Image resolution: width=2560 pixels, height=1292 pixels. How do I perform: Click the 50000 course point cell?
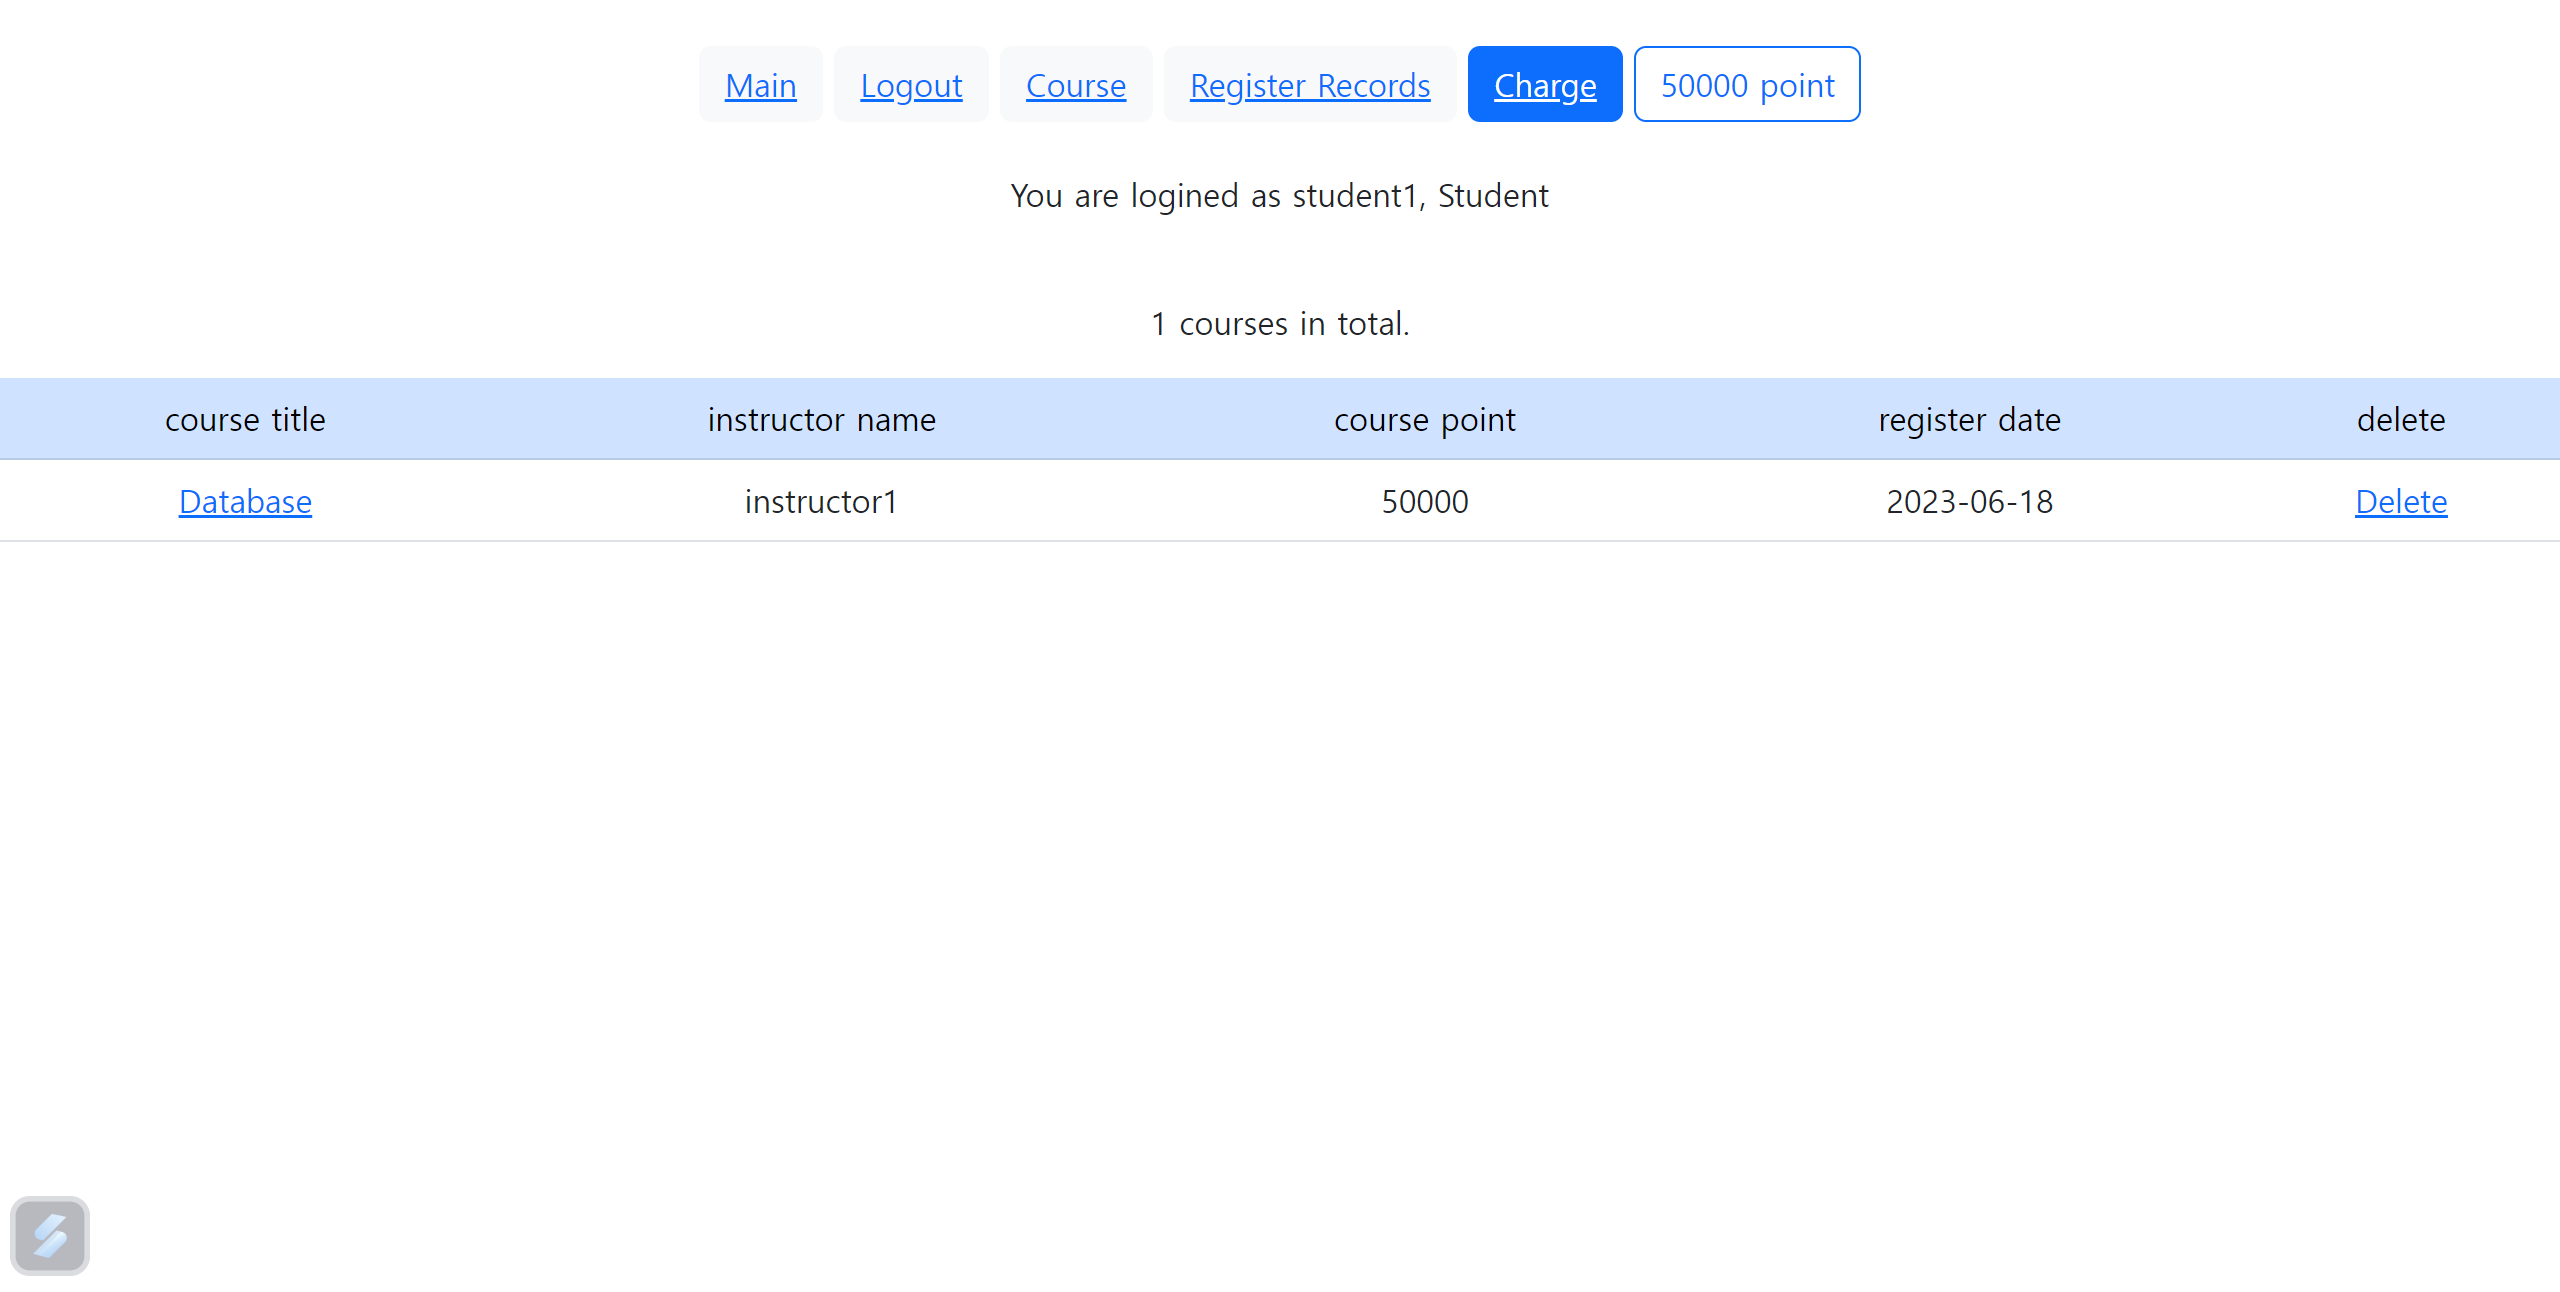1424,502
